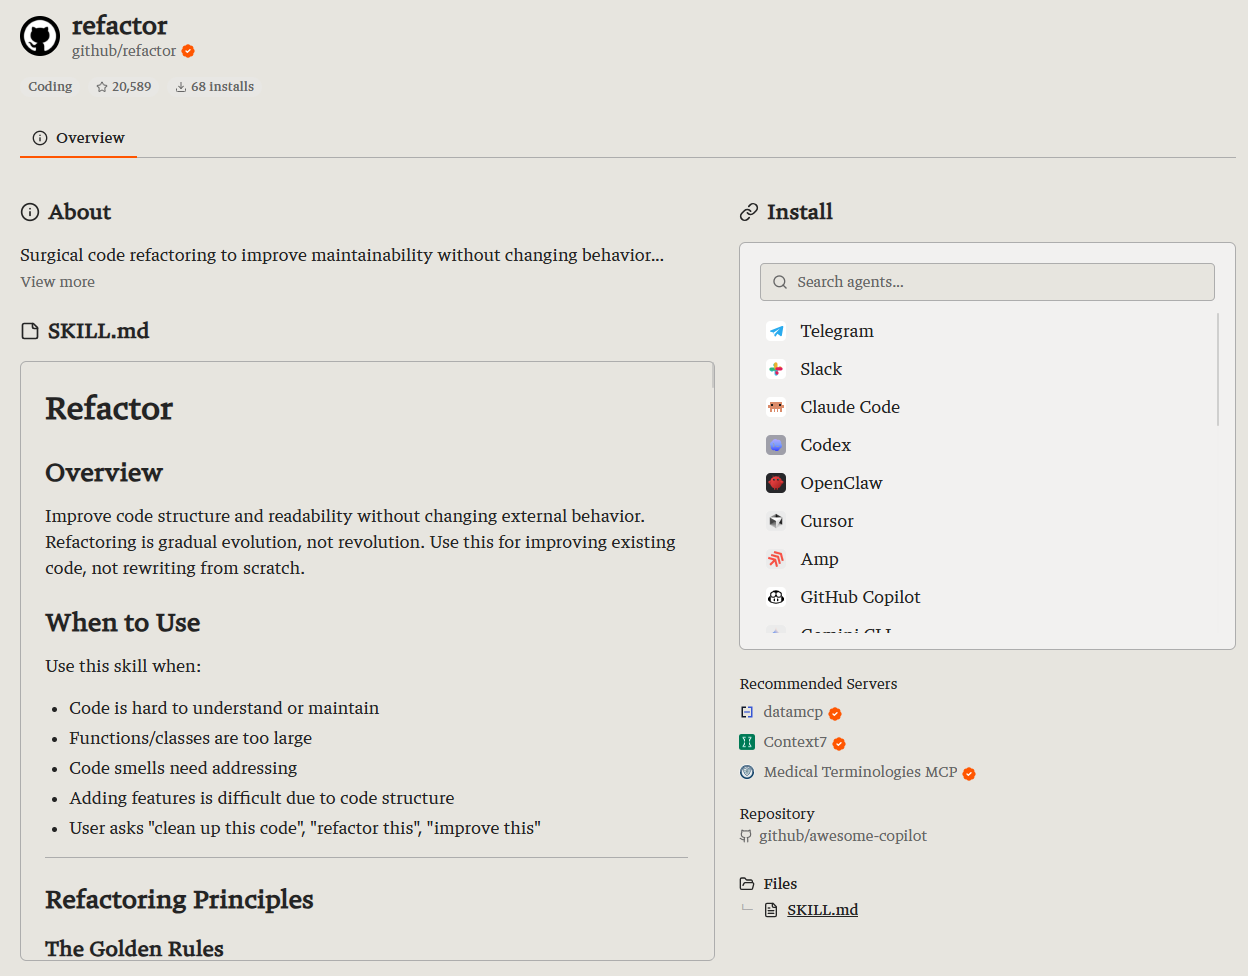Click the Refactor heading in SKILL.md preview
Image resolution: width=1248 pixels, height=976 pixels.
click(109, 408)
